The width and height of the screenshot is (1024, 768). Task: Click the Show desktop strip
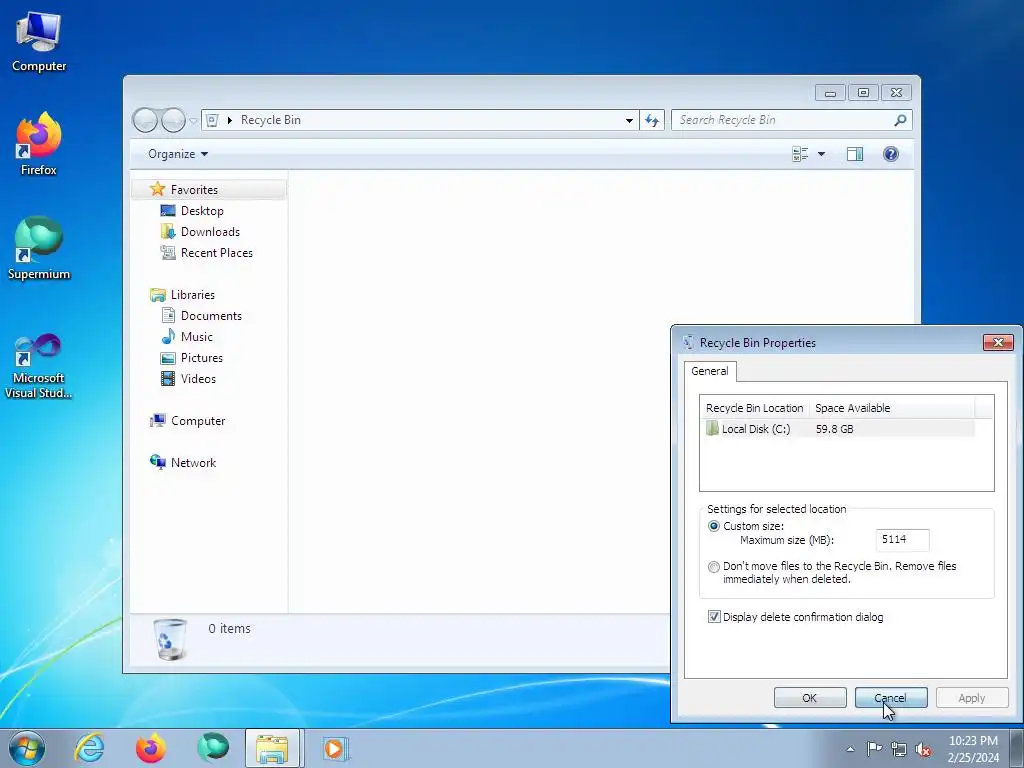pyautogui.click(x=1017, y=748)
